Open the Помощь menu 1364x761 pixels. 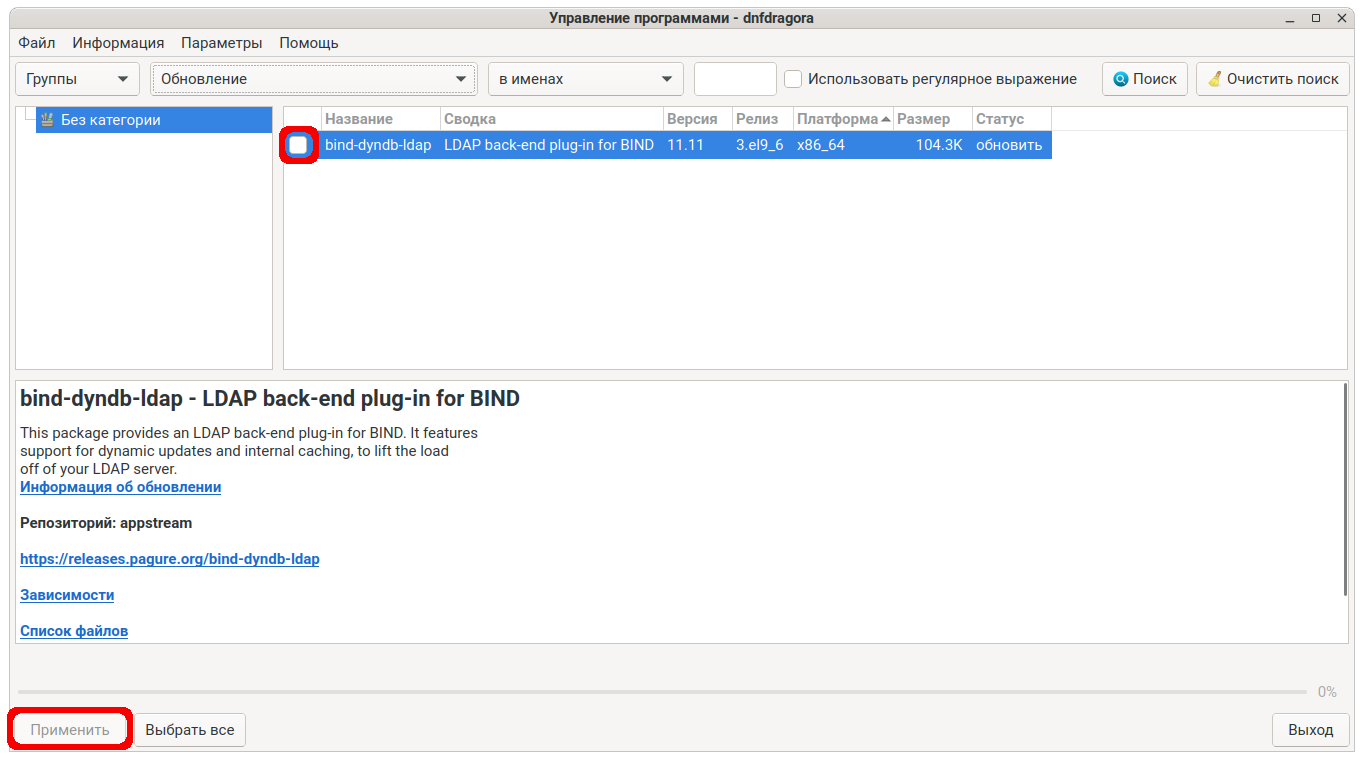click(x=308, y=43)
